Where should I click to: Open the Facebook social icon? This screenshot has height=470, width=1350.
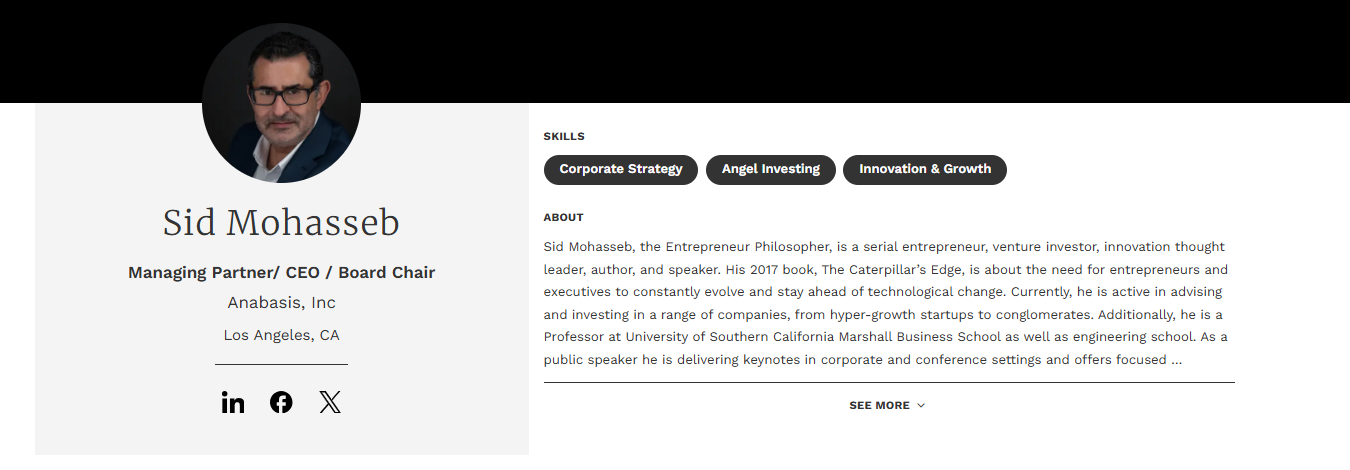point(281,403)
